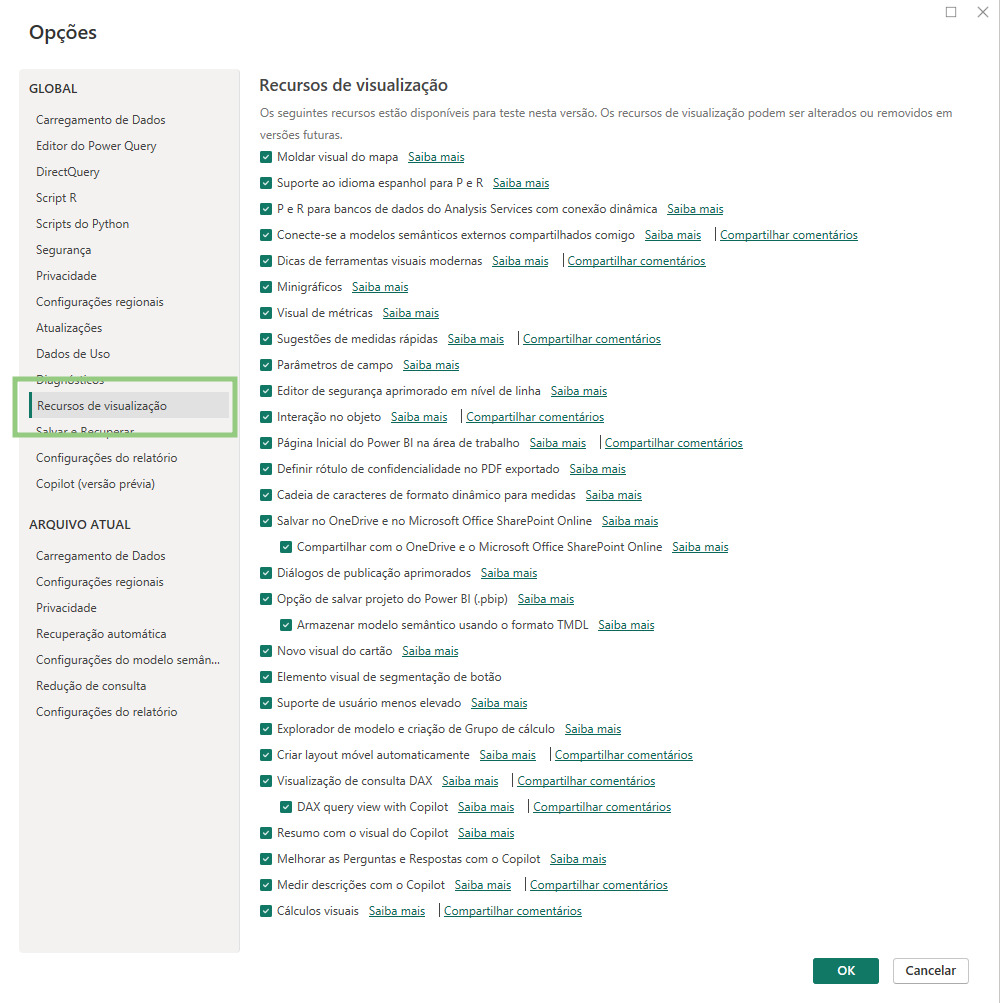Viewport: 1000px width, 1003px height.
Task: Toggle Diálogos de publicação aprimorados checkbox
Action: click(266, 573)
